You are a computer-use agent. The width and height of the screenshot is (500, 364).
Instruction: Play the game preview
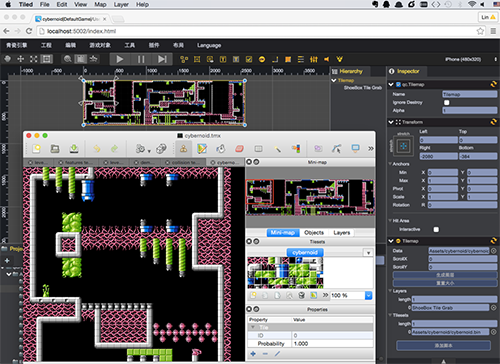120,59
